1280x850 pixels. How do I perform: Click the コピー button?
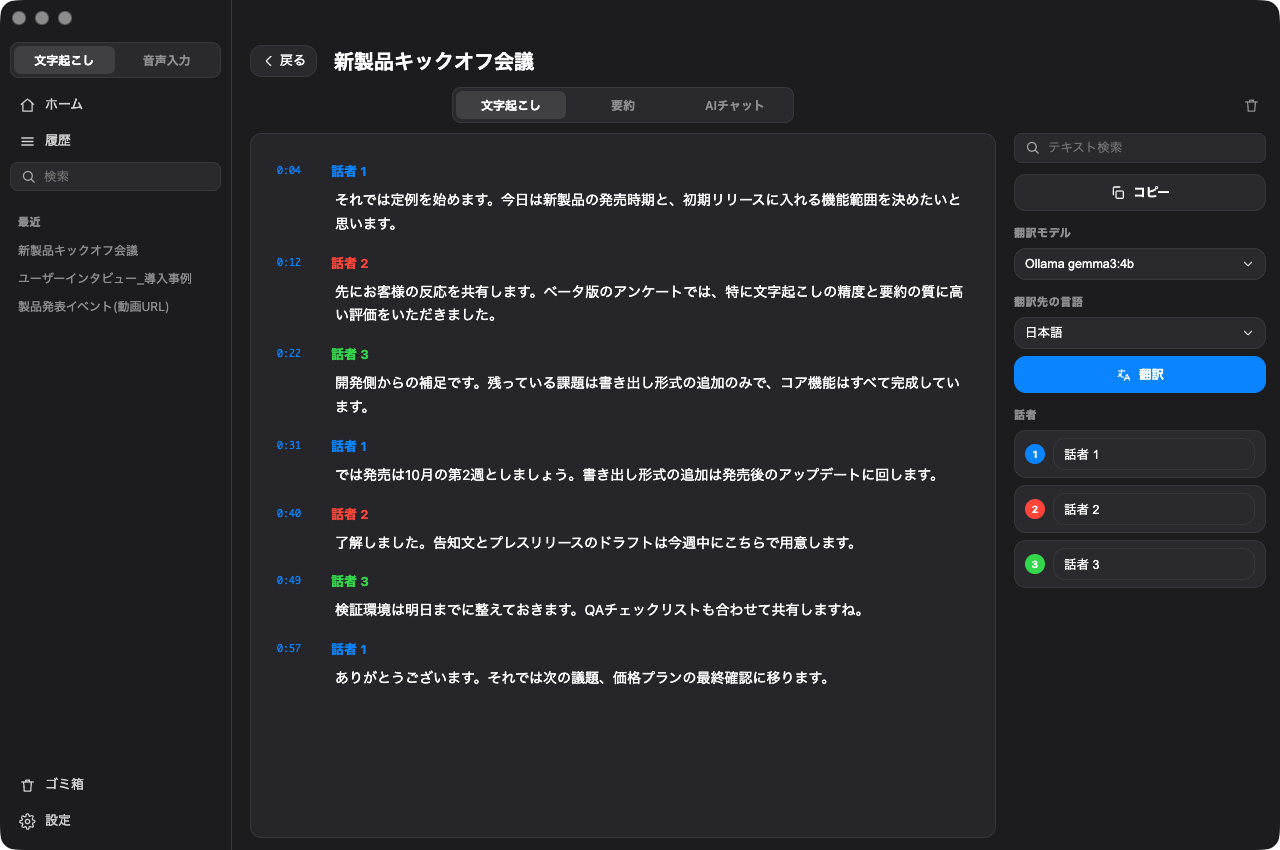(1140, 192)
